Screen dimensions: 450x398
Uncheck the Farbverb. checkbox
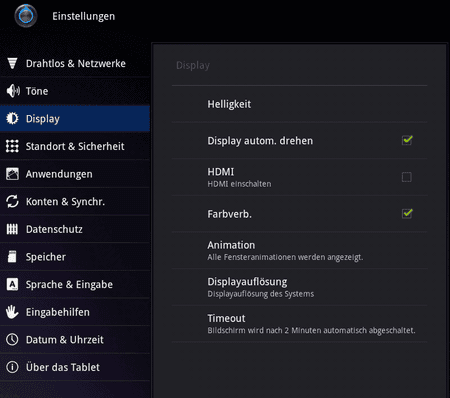(407, 213)
